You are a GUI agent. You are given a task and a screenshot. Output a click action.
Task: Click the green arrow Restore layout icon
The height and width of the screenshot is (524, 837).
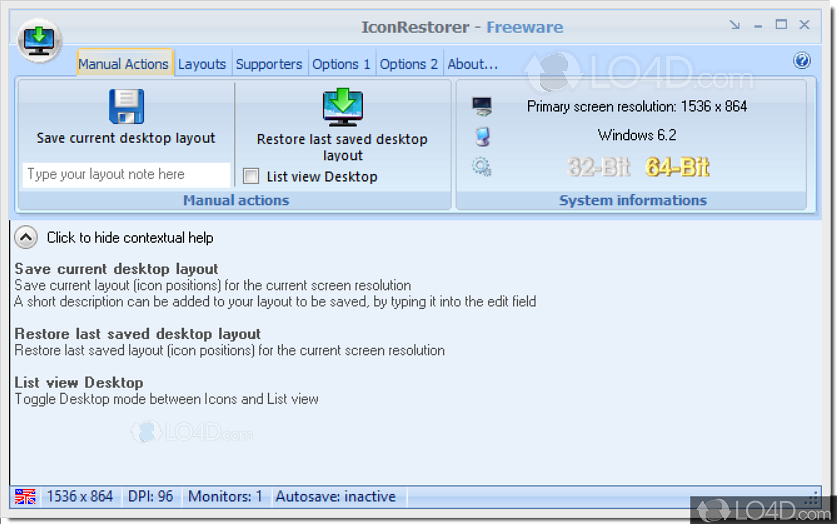click(x=343, y=107)
